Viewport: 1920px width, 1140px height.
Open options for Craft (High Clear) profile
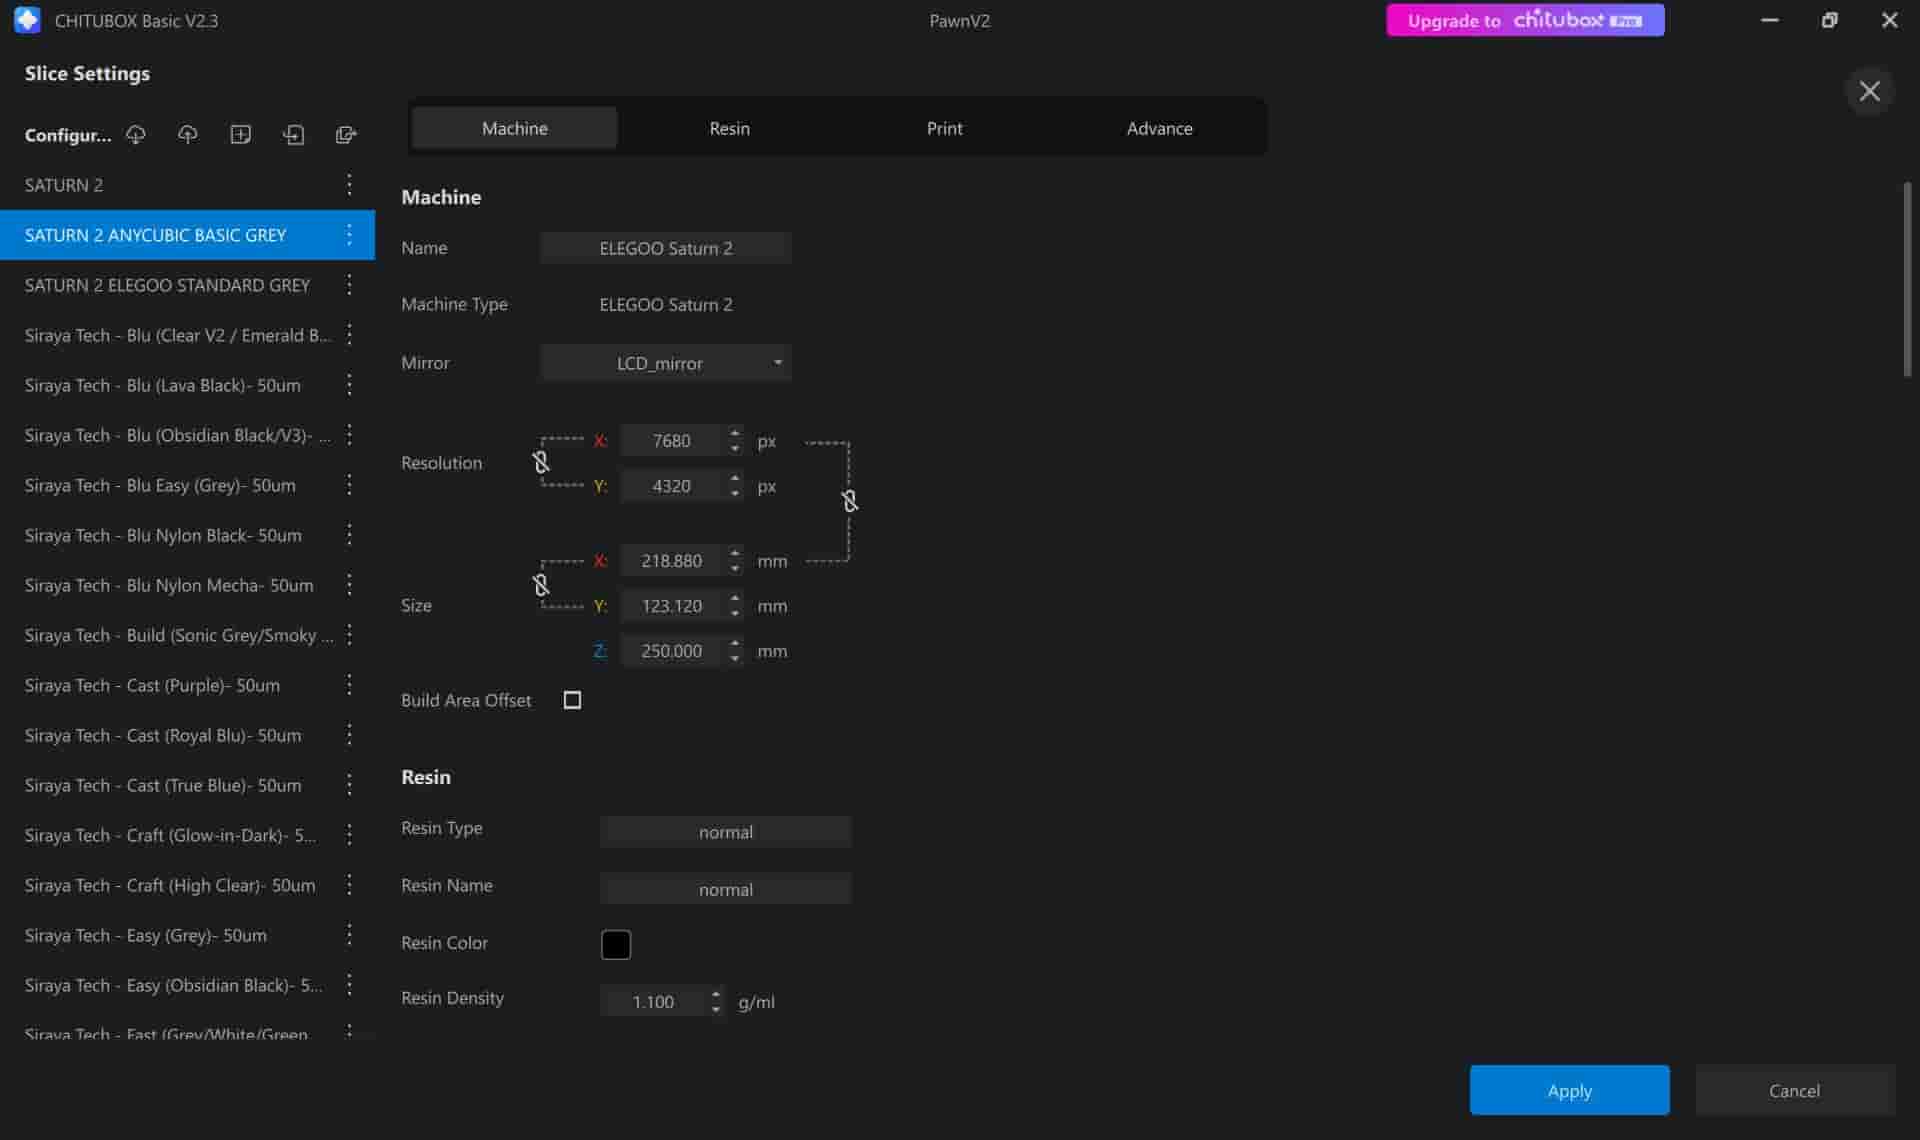pyautogui.click(x=349, y=885)
